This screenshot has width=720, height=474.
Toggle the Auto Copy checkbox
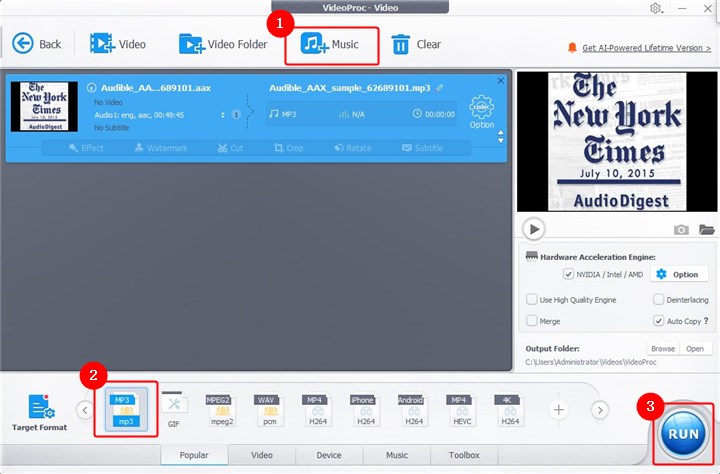[658, 321]
